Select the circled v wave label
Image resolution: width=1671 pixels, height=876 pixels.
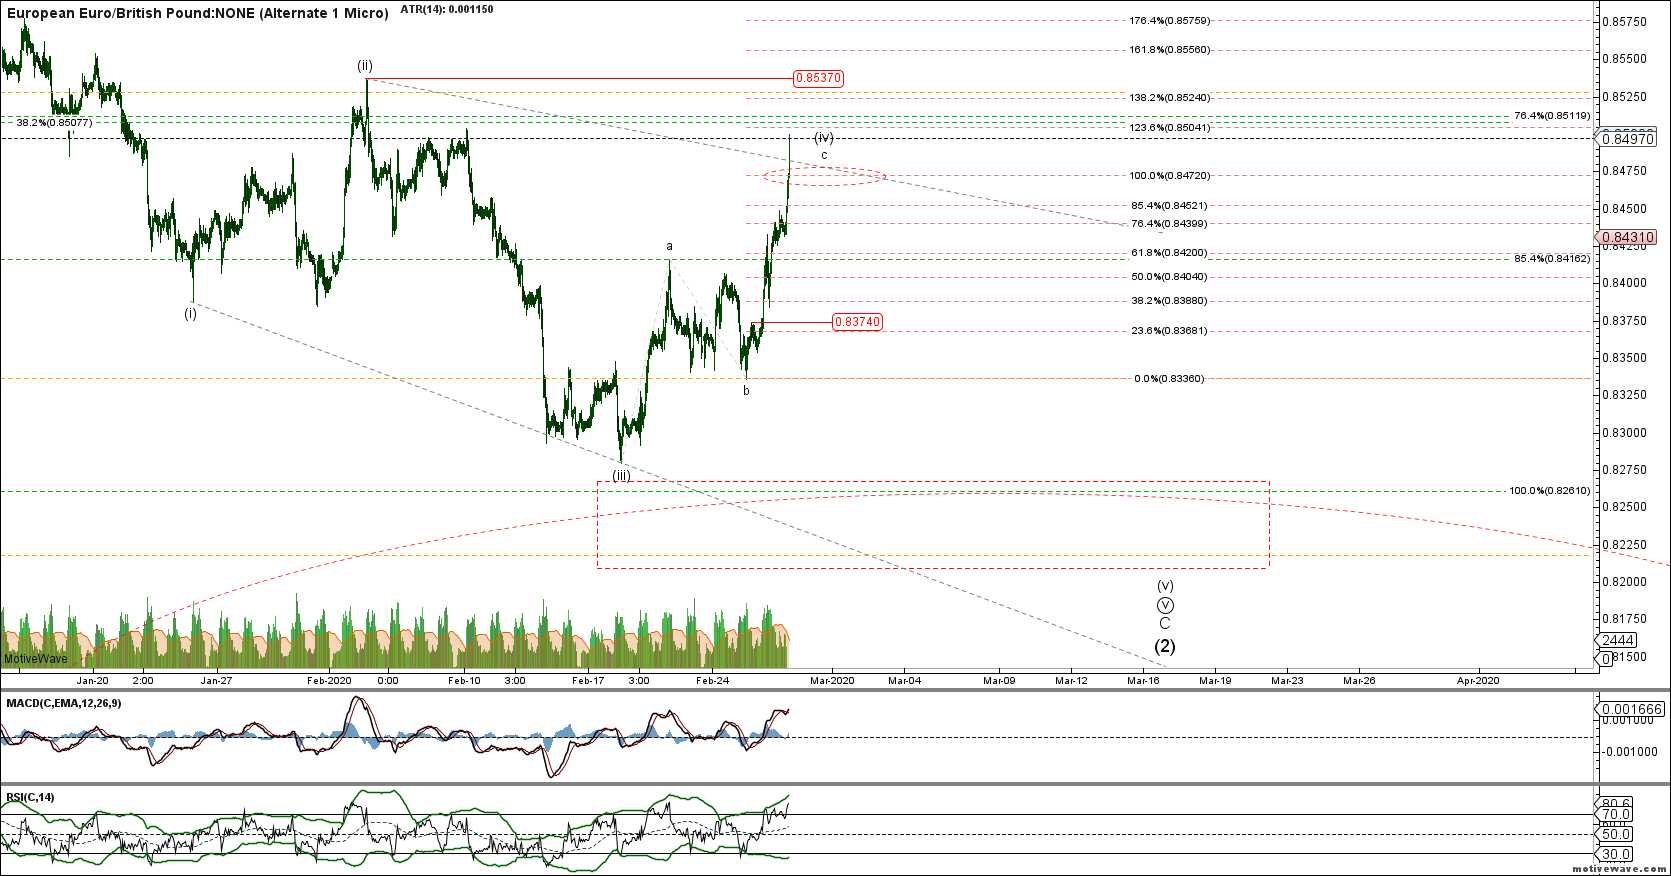[x=1165, y=605]
